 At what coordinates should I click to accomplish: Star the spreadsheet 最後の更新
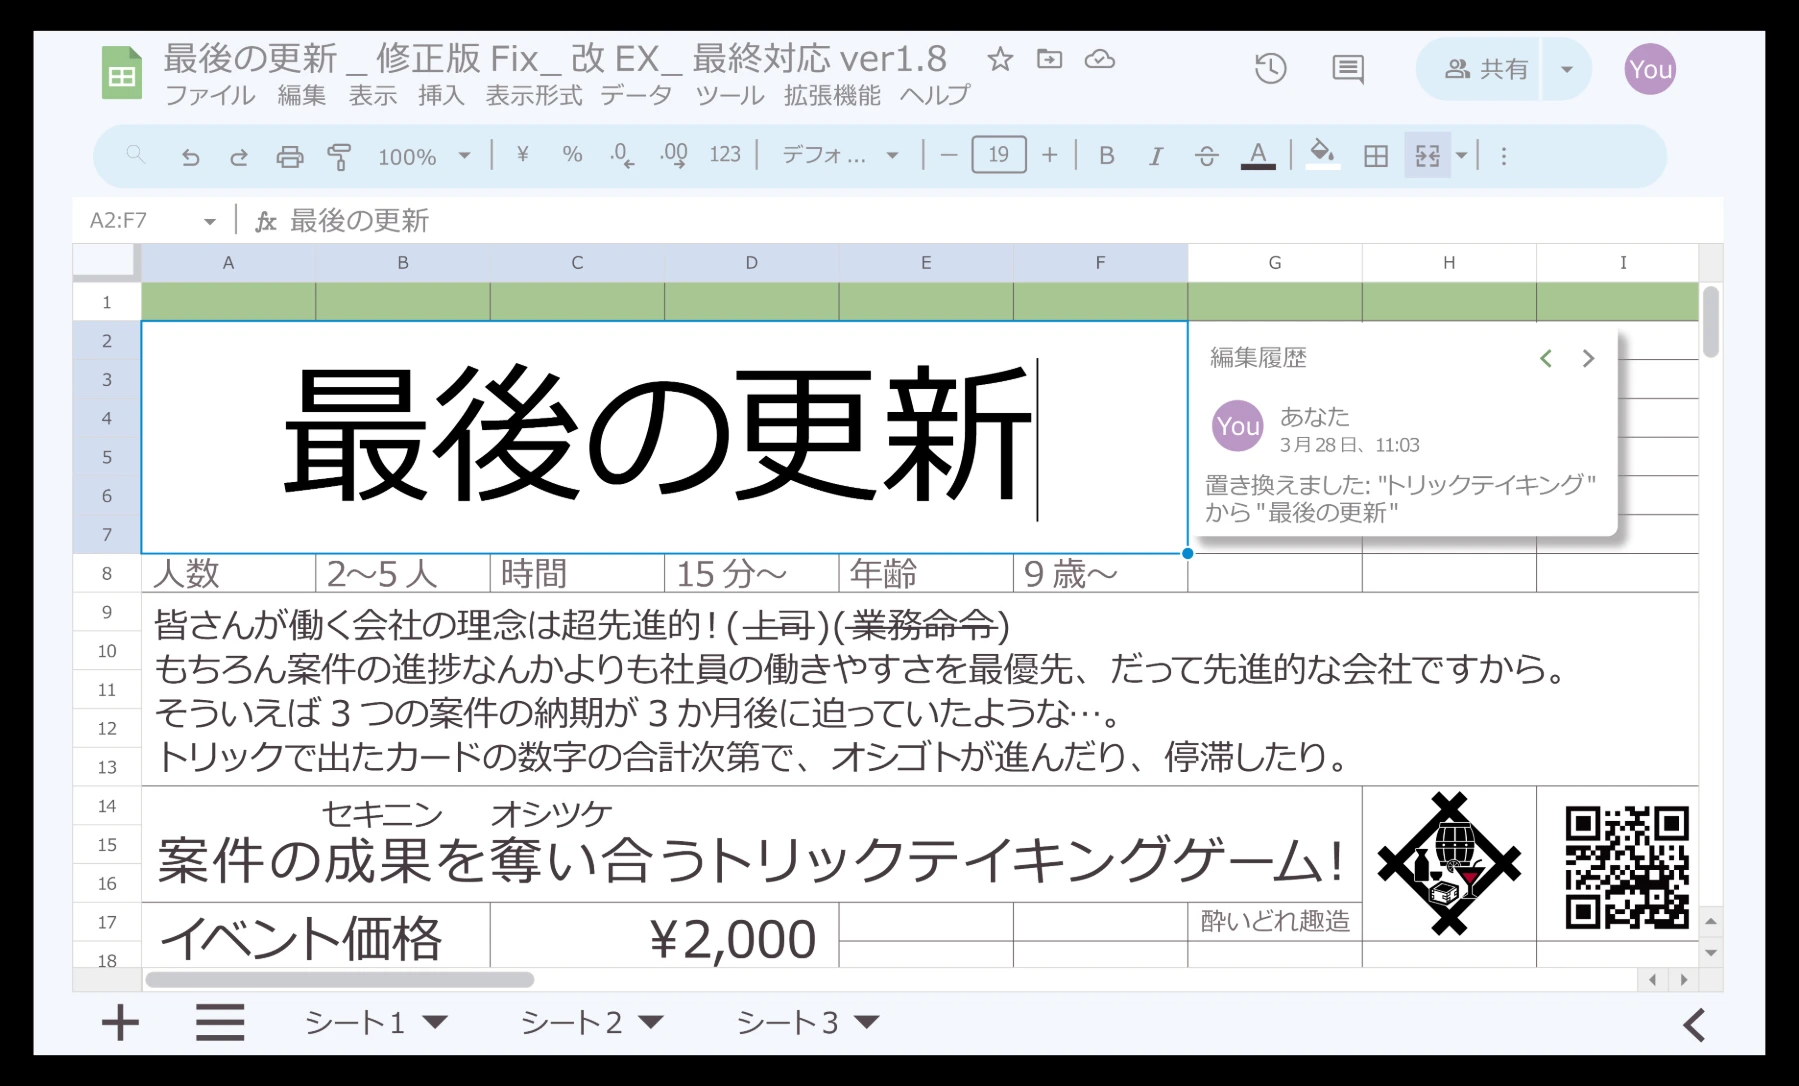tap(999, 60)
